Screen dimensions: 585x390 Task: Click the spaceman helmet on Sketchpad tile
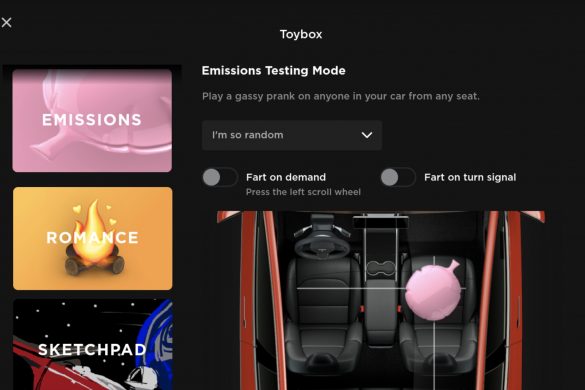142,376
